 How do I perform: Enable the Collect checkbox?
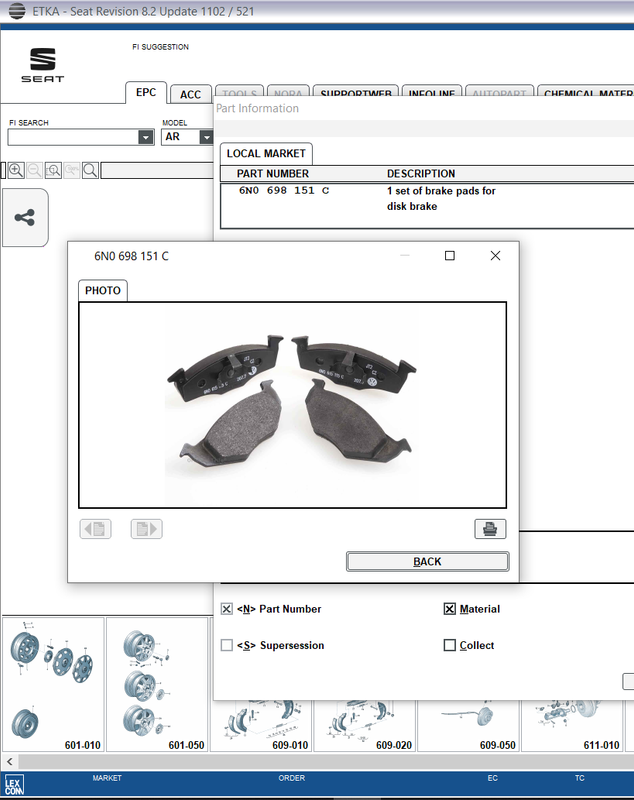[449, 645]
